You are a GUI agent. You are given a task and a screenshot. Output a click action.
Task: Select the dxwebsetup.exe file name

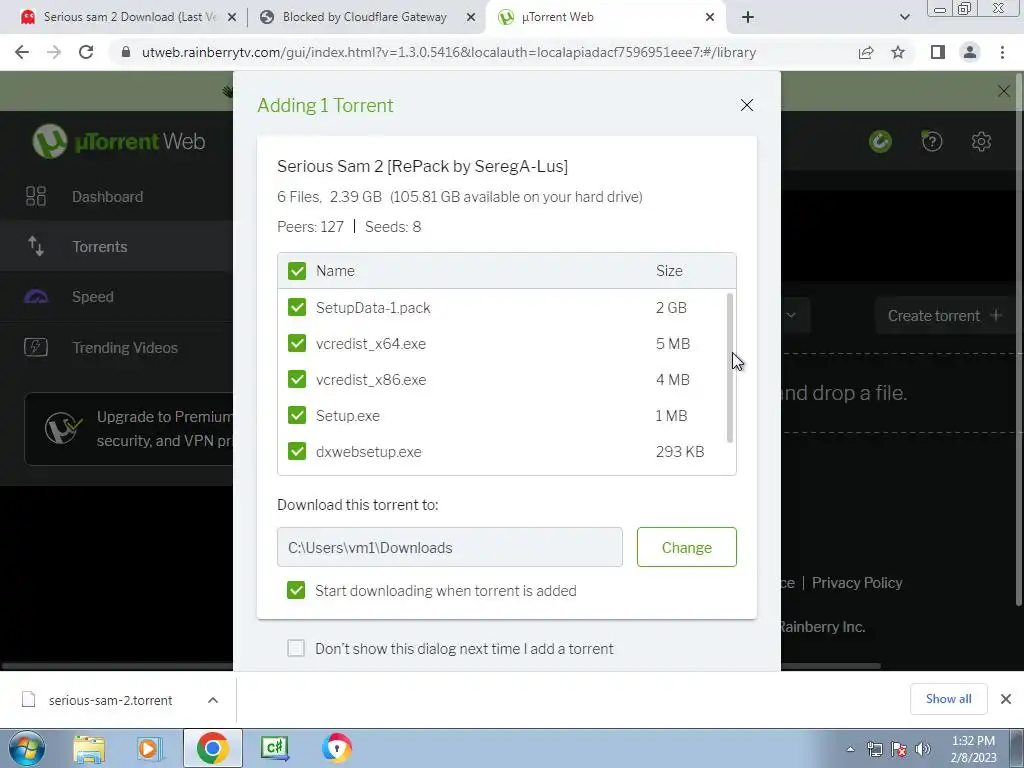(368, 451)
